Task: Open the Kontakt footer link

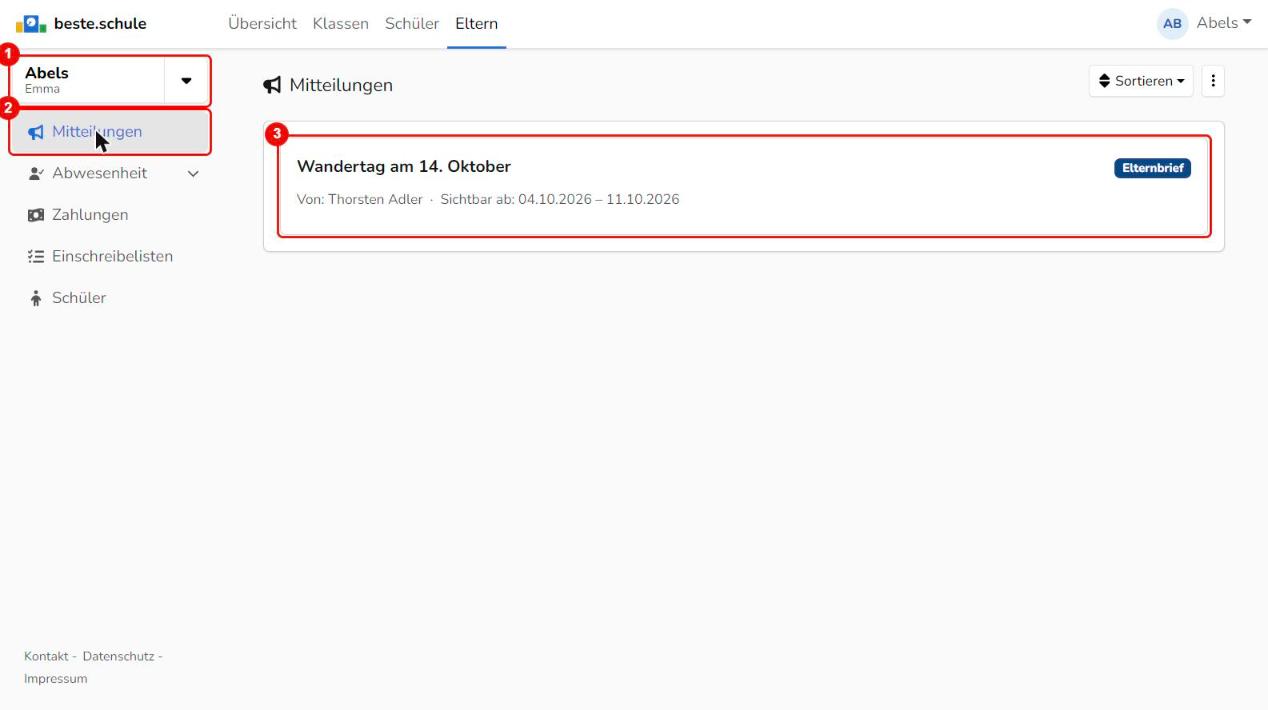Action: click(46, 656)
